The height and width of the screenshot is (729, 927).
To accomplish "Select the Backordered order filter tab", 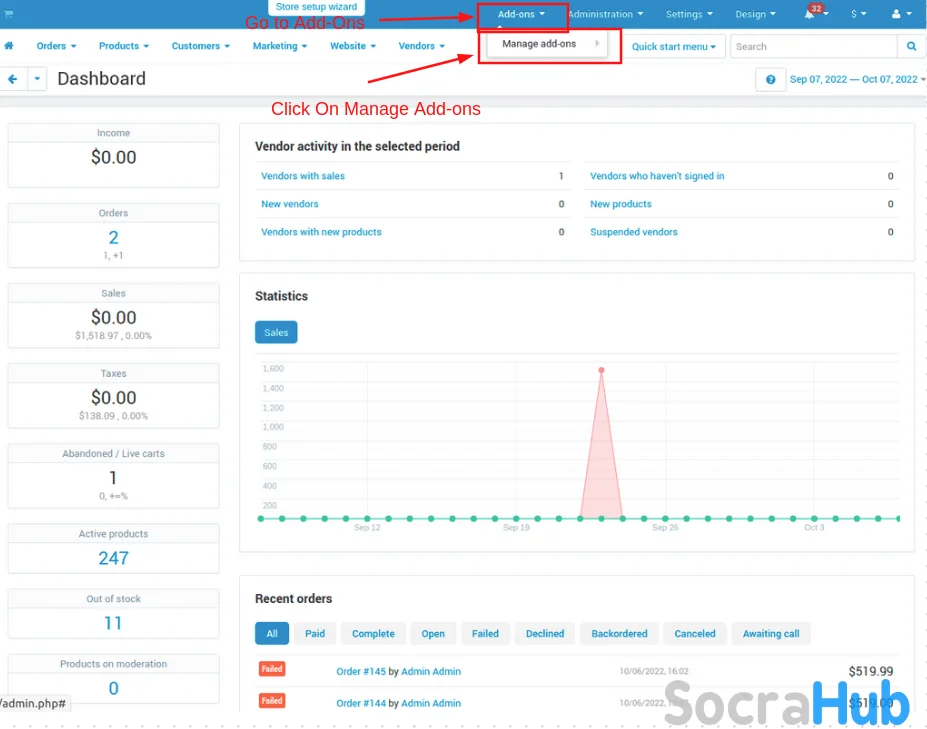I will click(x=619, y=633).
